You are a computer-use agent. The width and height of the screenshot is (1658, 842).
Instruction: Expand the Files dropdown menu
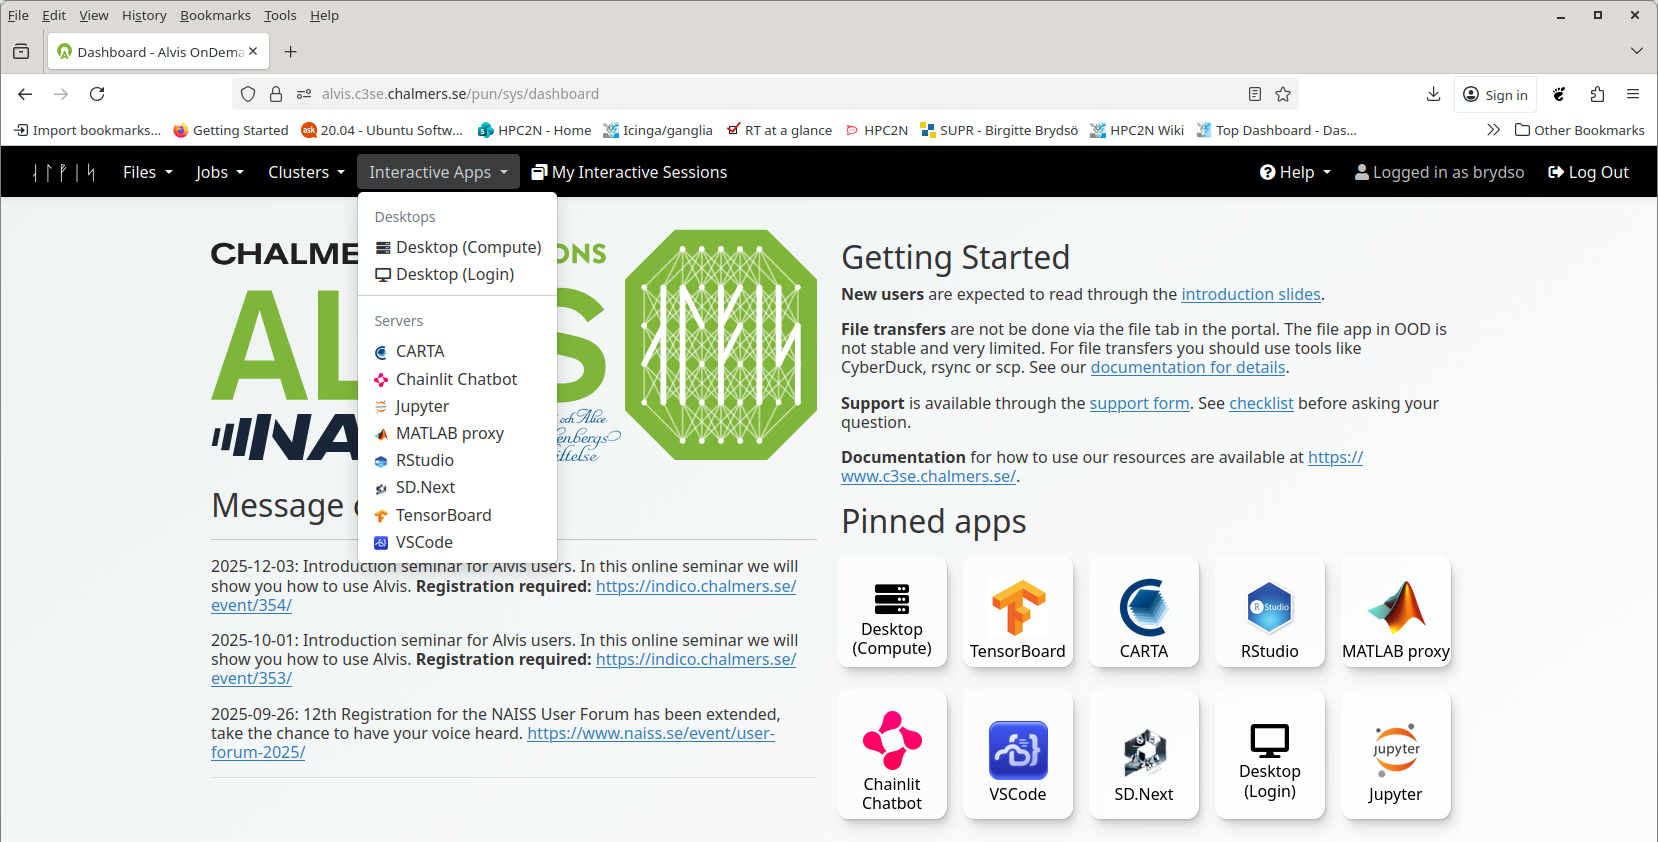[147, 172]
